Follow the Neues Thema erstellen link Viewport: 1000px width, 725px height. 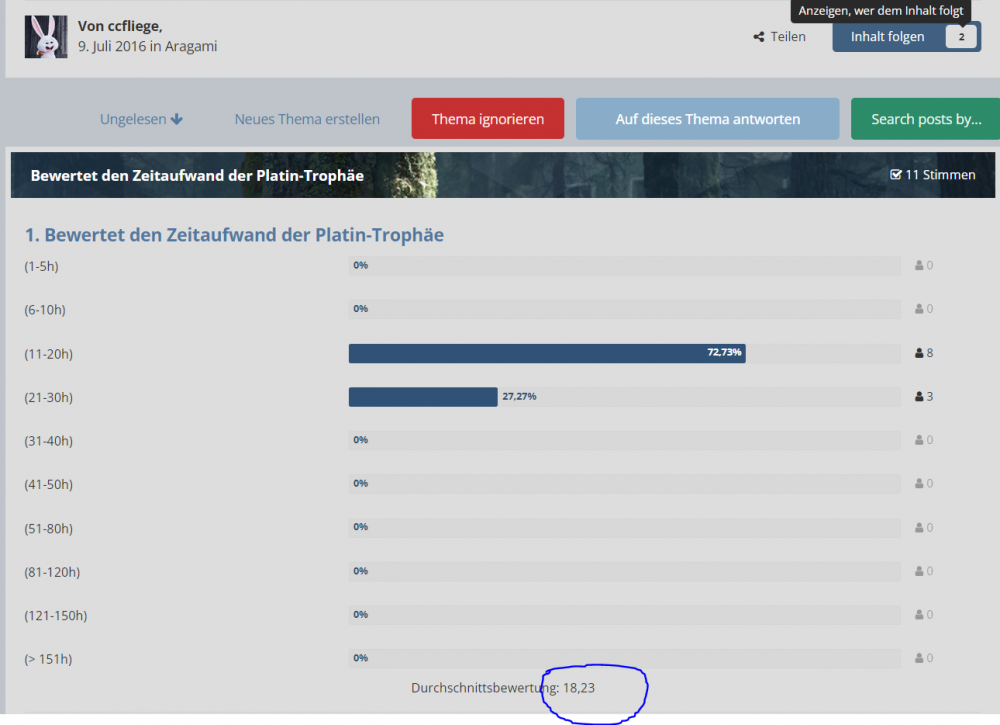(307, 119)
